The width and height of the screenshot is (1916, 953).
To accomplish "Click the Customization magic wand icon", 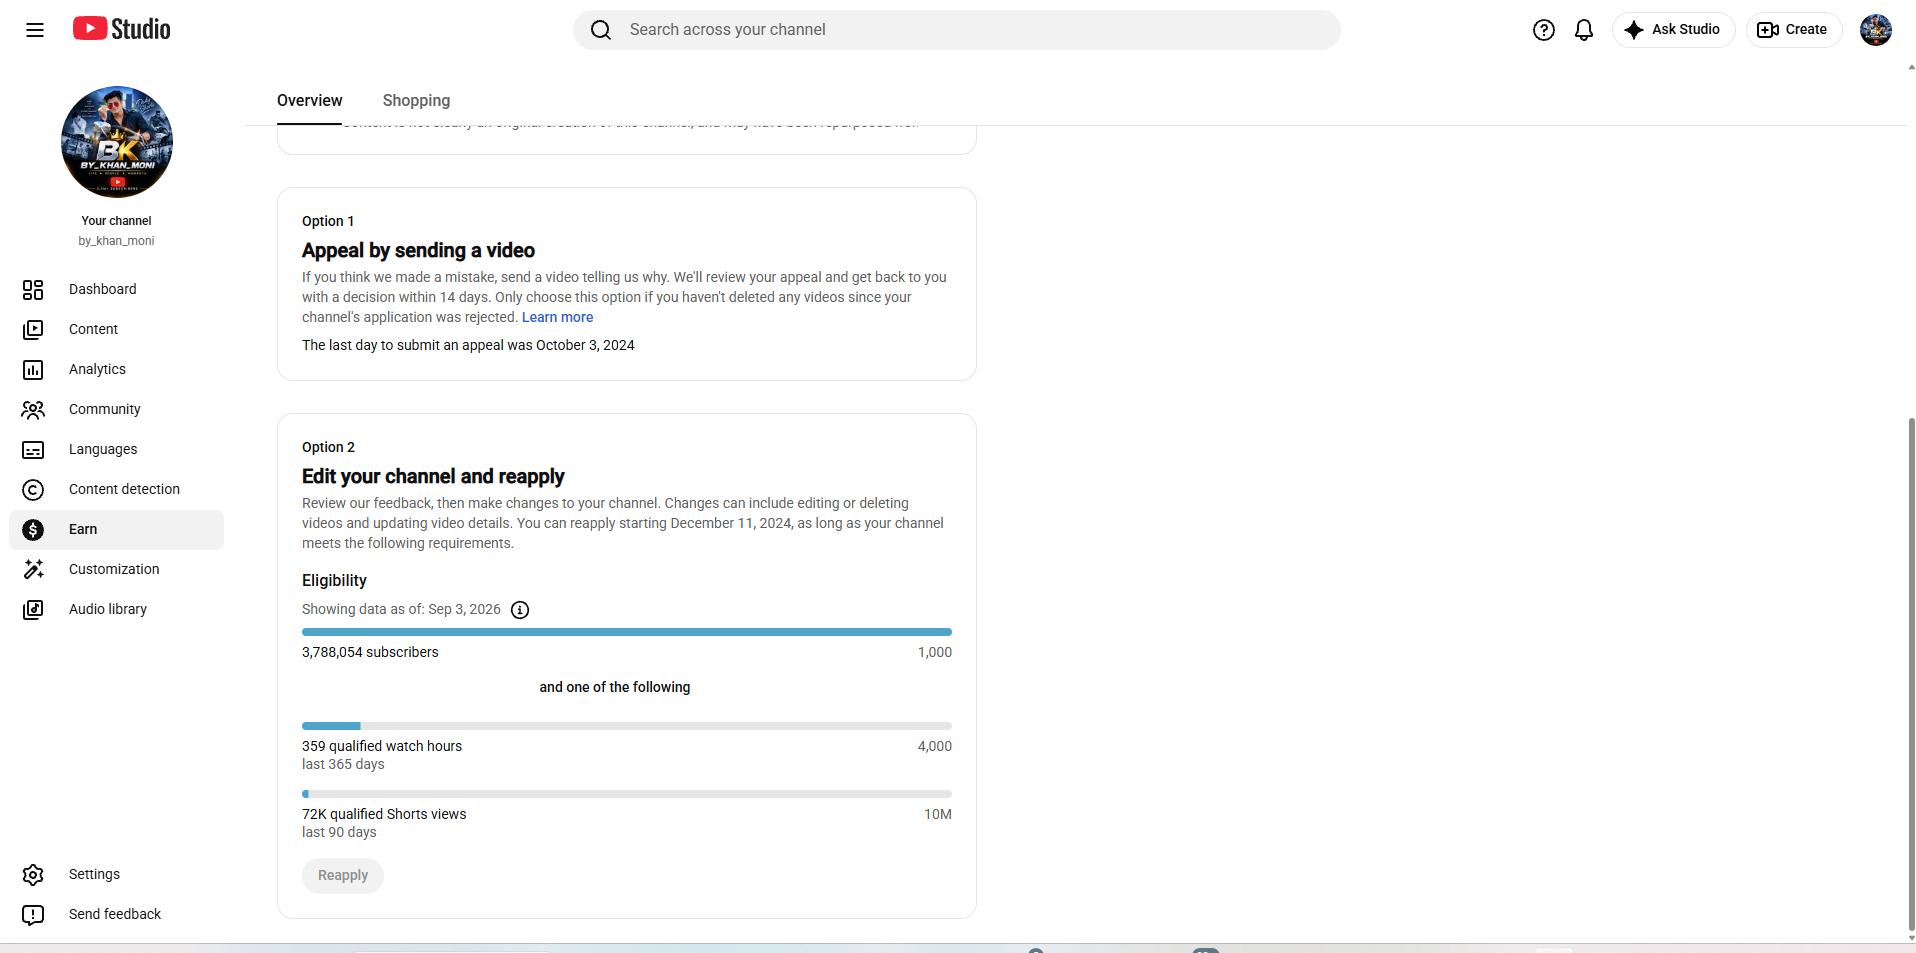I will pyautogui.click(x=33, y=569).
